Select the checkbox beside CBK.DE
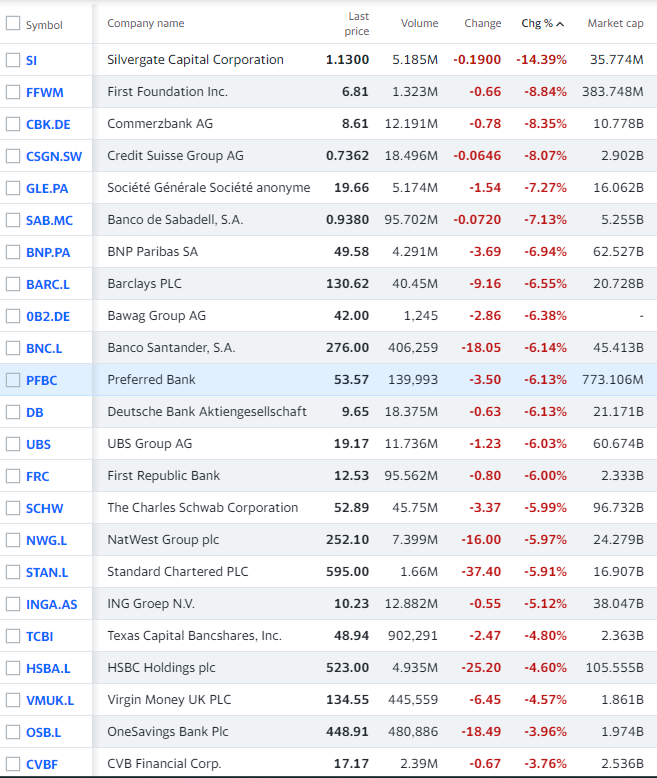 pos(13,124)
